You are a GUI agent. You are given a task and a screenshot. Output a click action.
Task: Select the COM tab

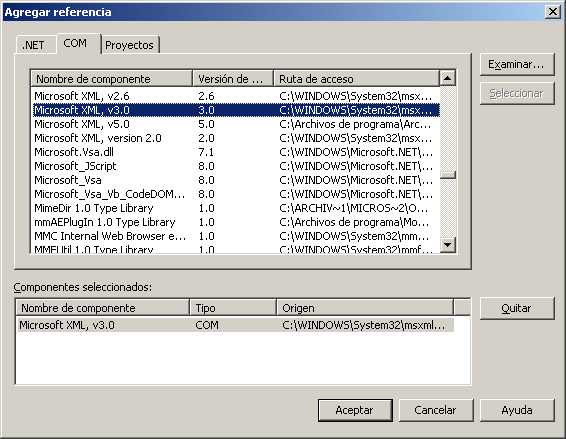click(x=78, y=43)
